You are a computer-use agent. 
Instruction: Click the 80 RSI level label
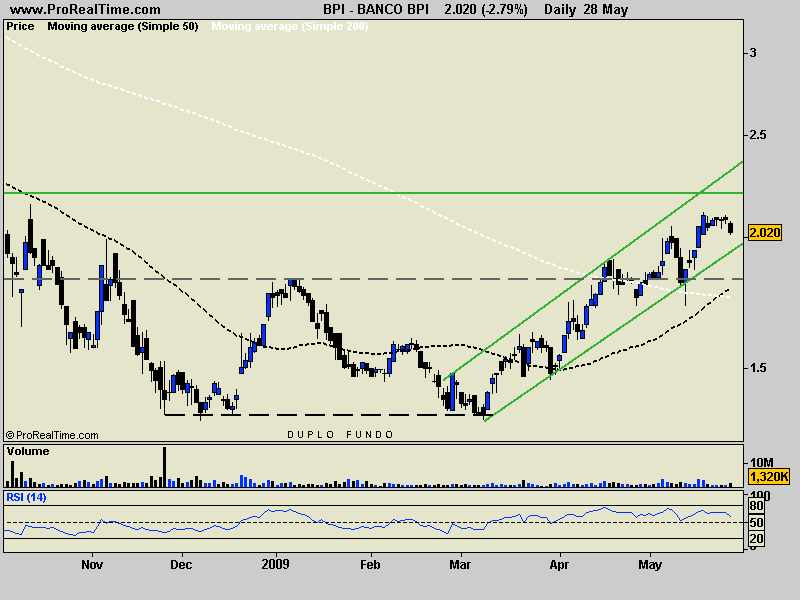[756, 506]
